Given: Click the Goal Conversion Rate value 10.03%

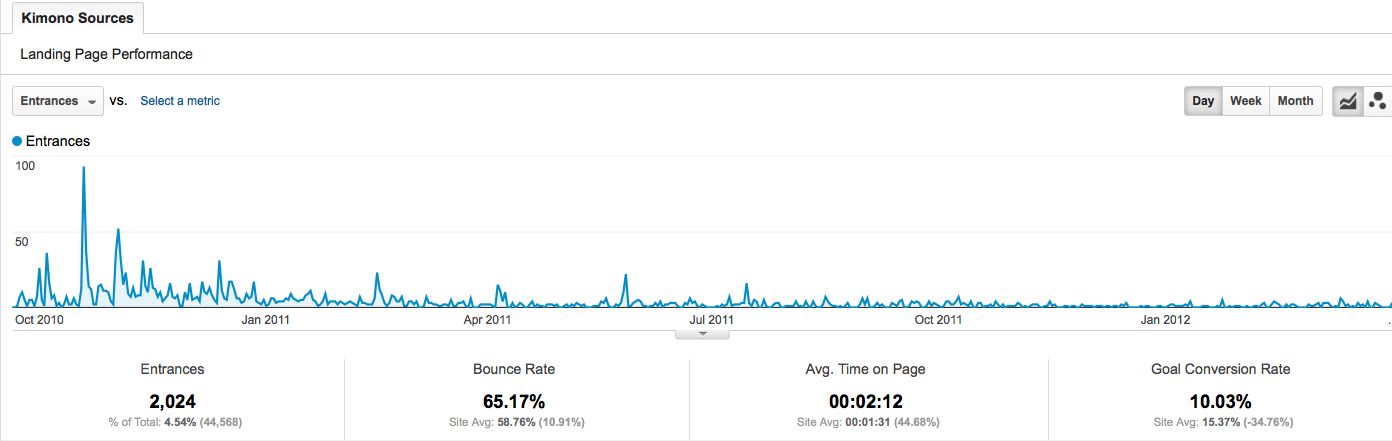Looking at the screenshot, I should (x=1220, y=402).
